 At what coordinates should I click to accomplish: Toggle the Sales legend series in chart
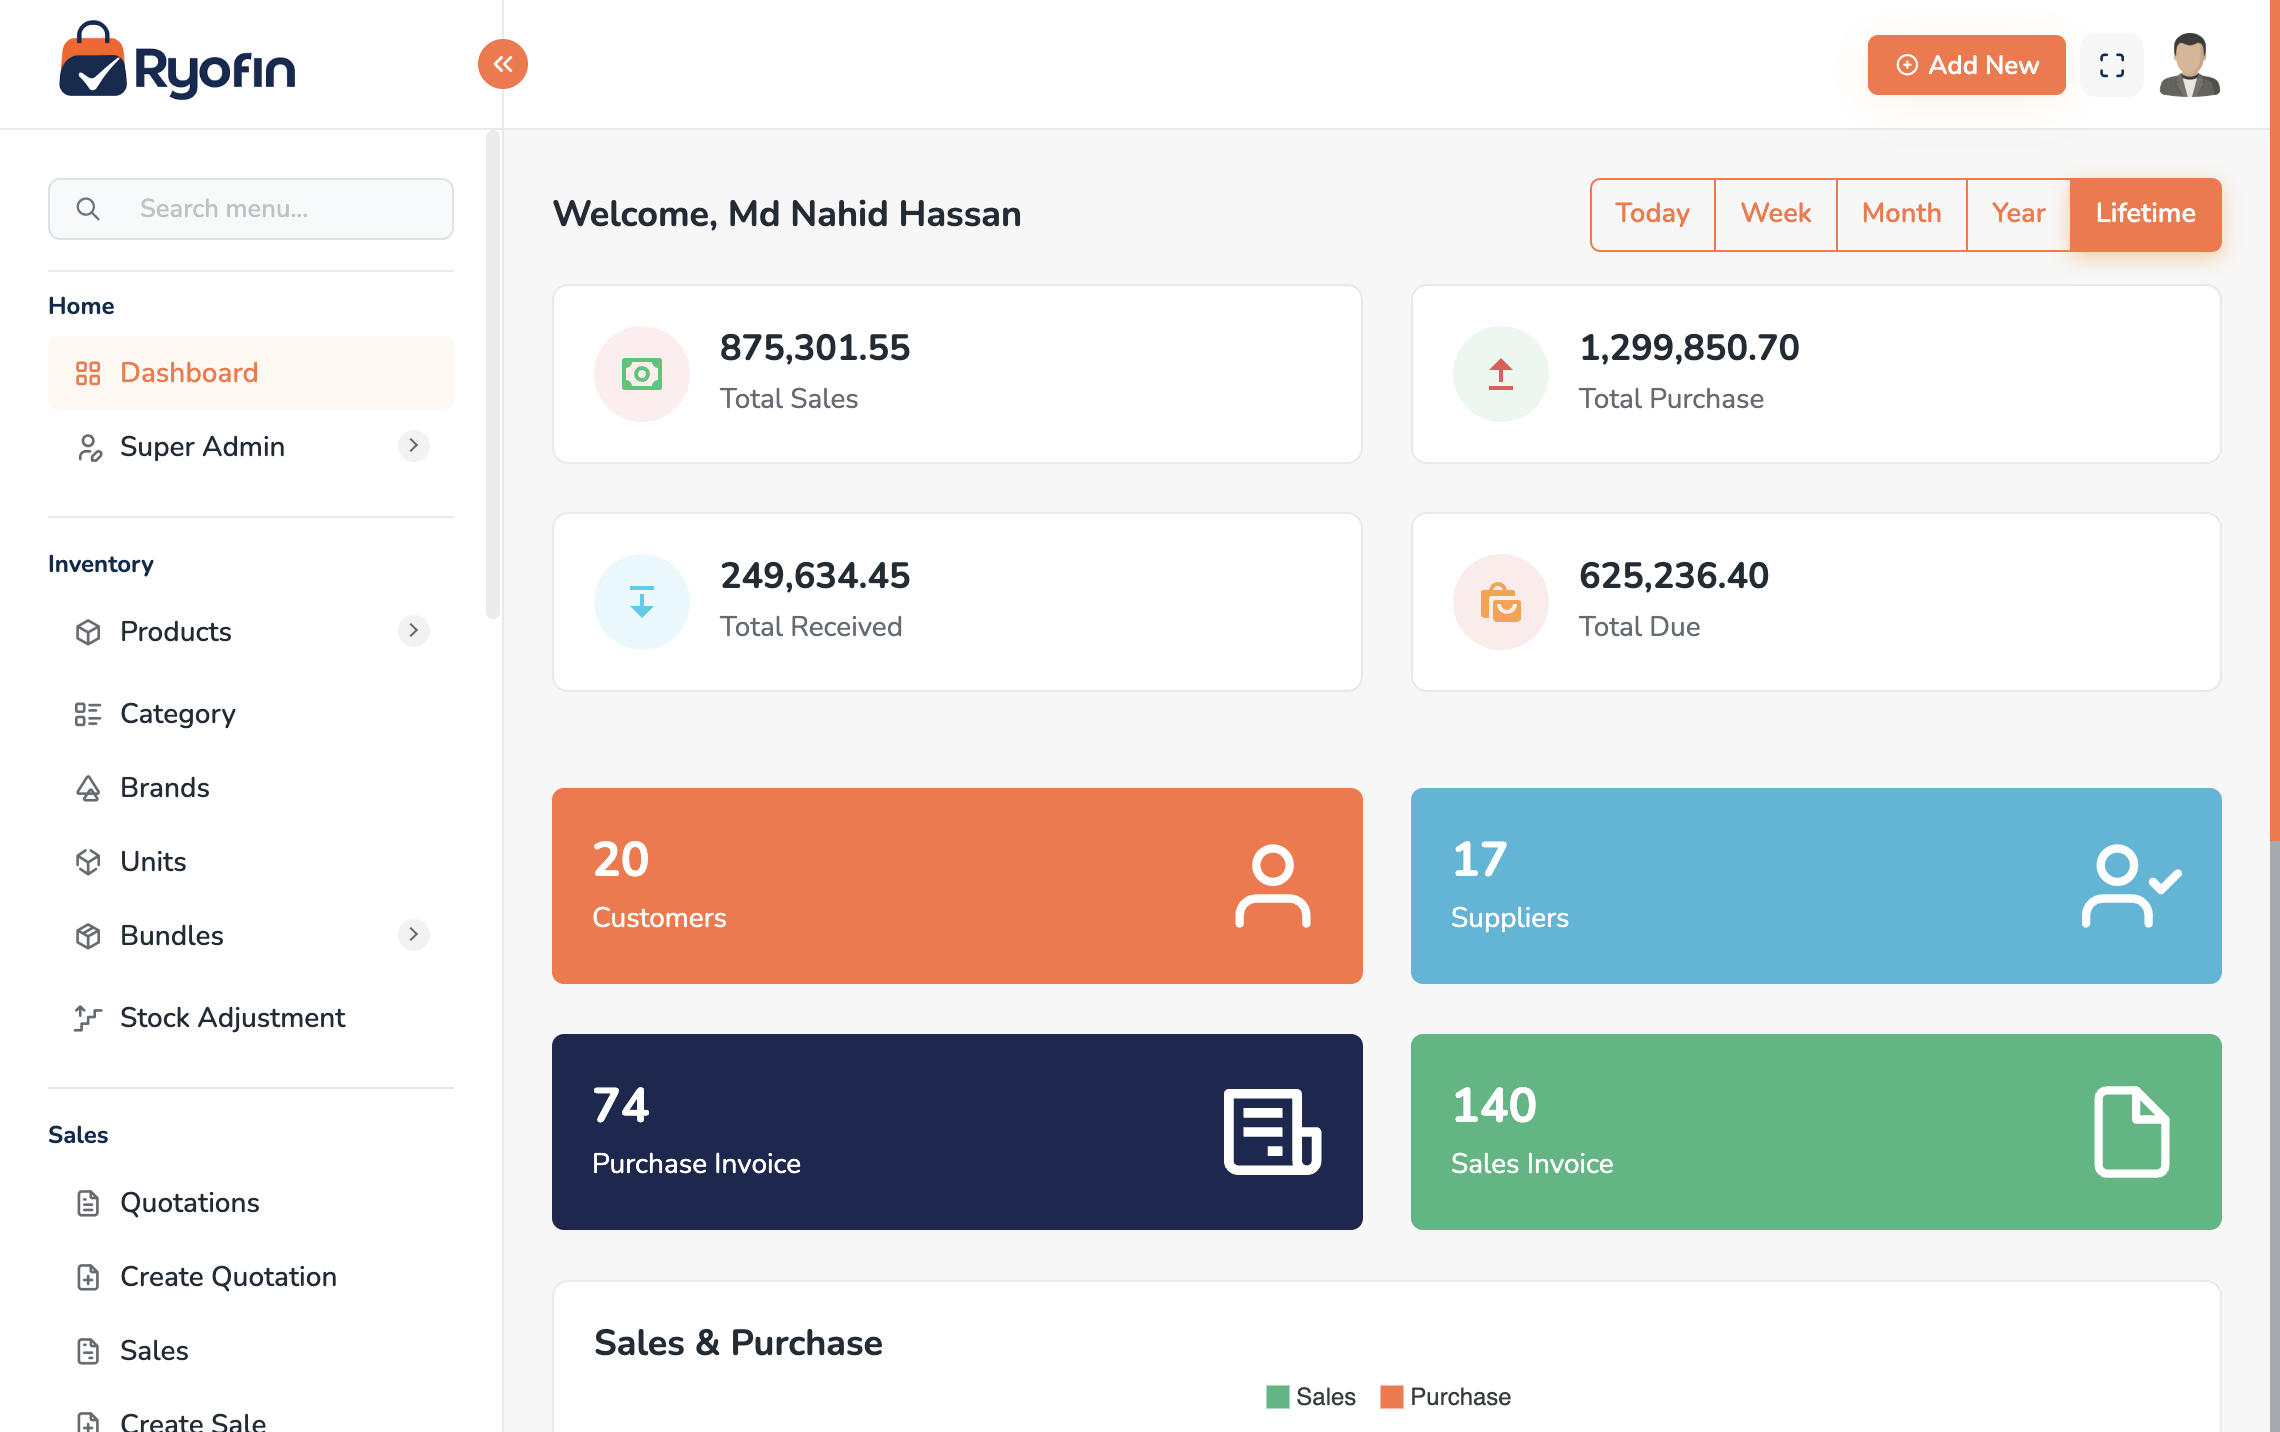pyautogui.click(x=1311, y=1397)
